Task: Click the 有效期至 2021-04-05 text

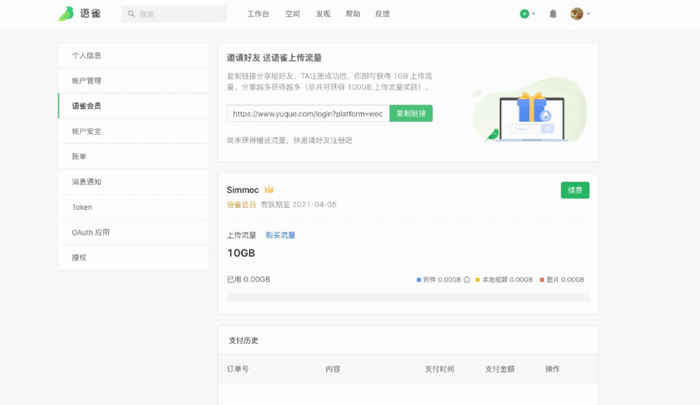Action: click(299, 205)
